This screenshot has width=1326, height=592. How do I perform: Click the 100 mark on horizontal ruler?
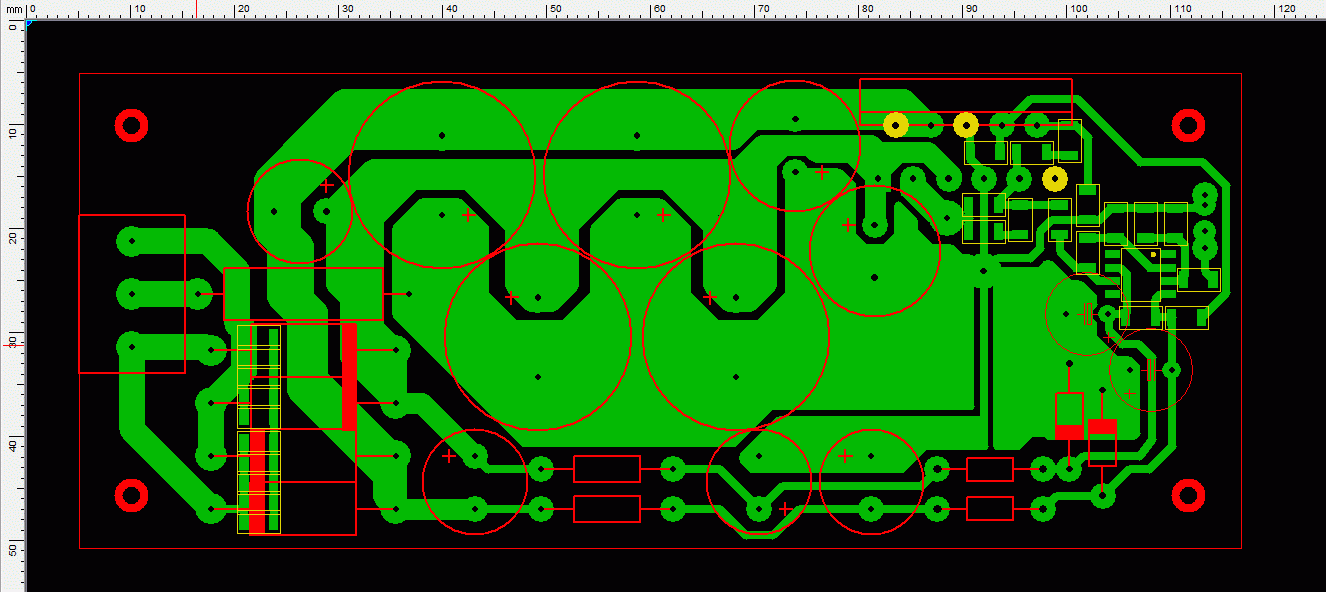click(1078, 9)
